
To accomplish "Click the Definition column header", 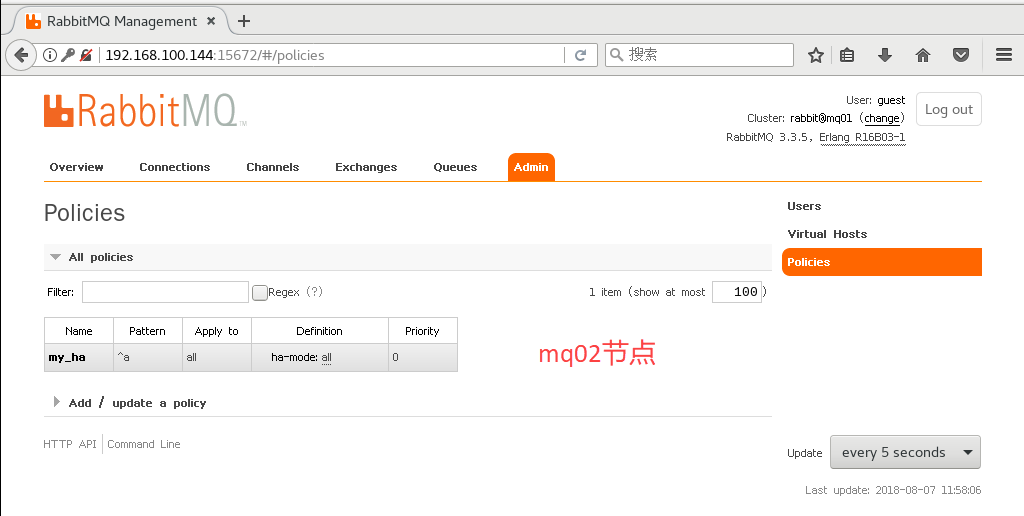I will (x=319, y=331).
